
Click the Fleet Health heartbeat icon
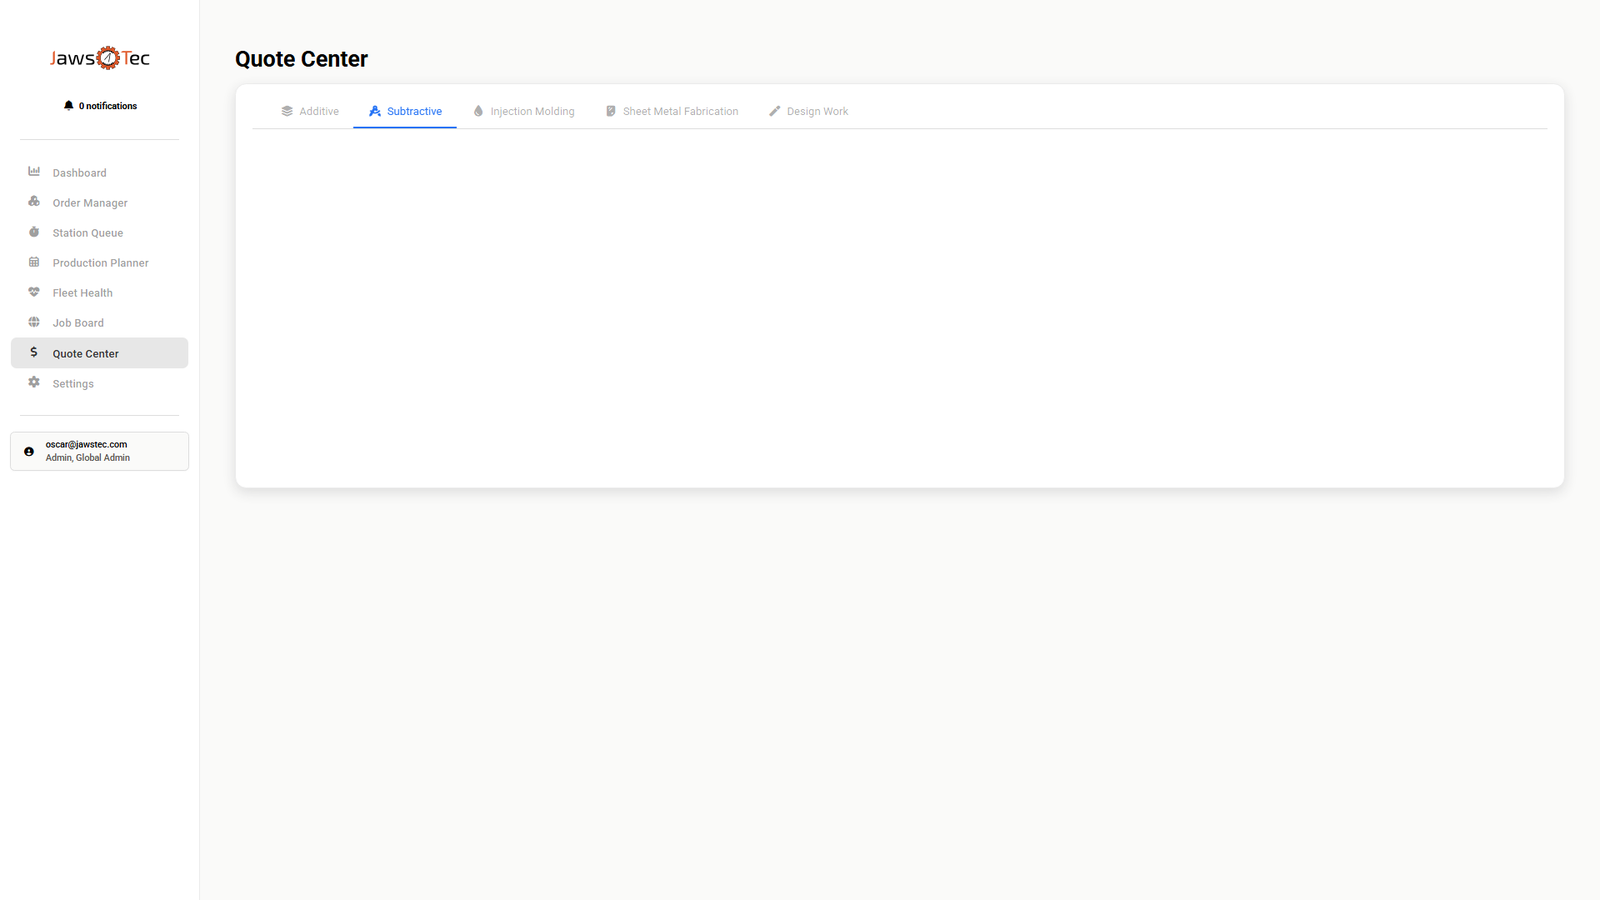click(34, 292)
